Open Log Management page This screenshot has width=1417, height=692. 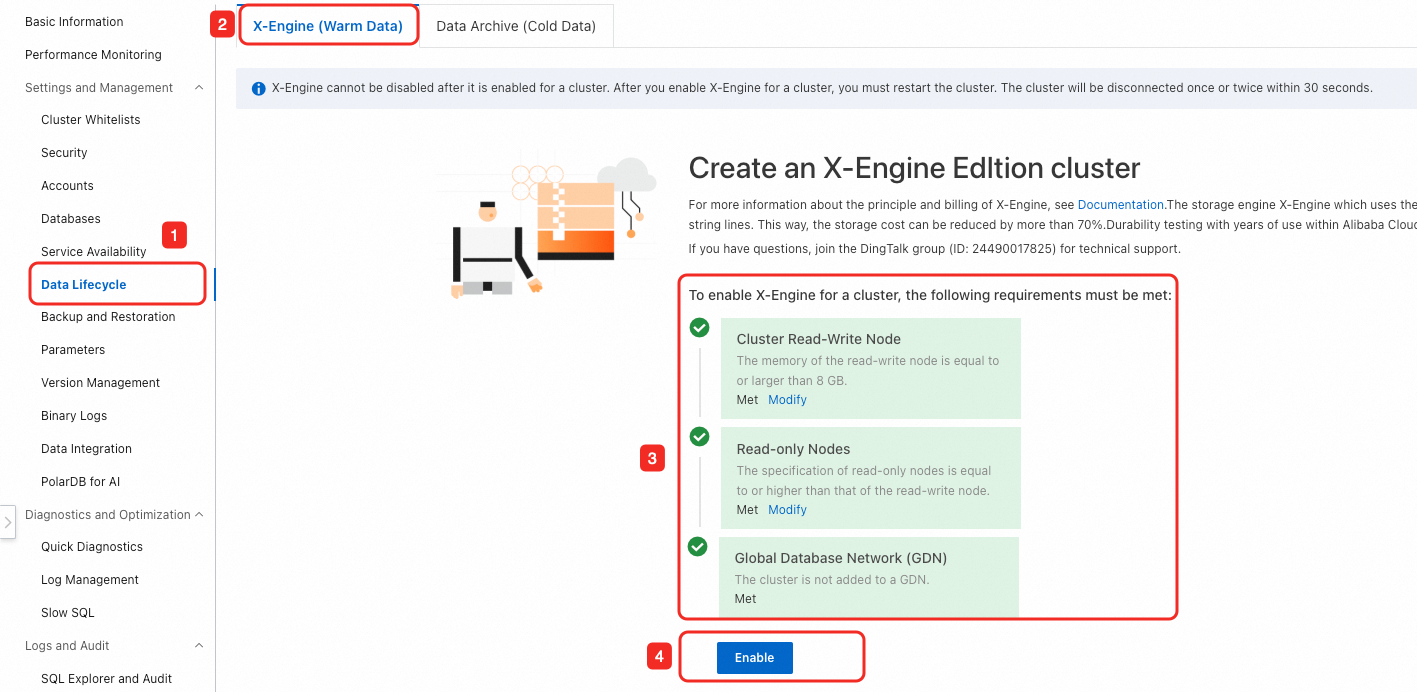(90, 580)
